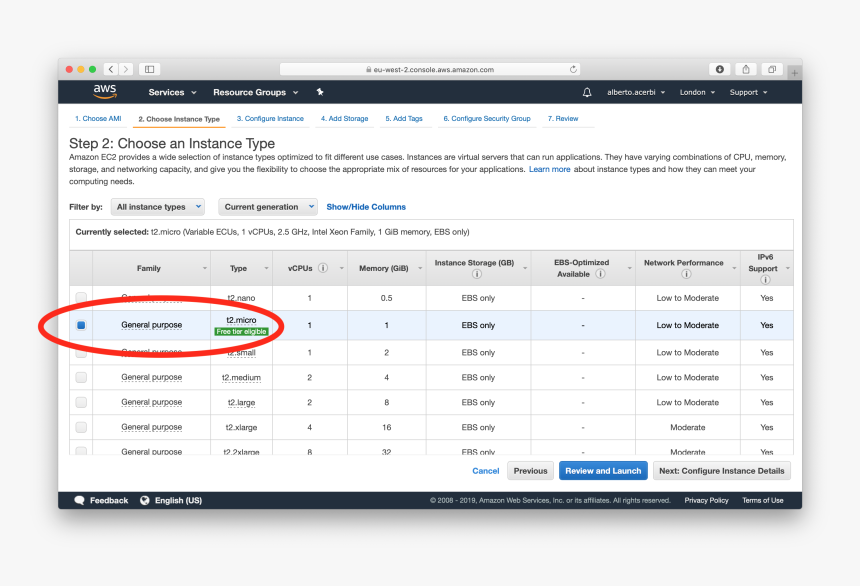Click the vCPUs info icon
This screenshot has width=860, height=586.
point(323,268)
